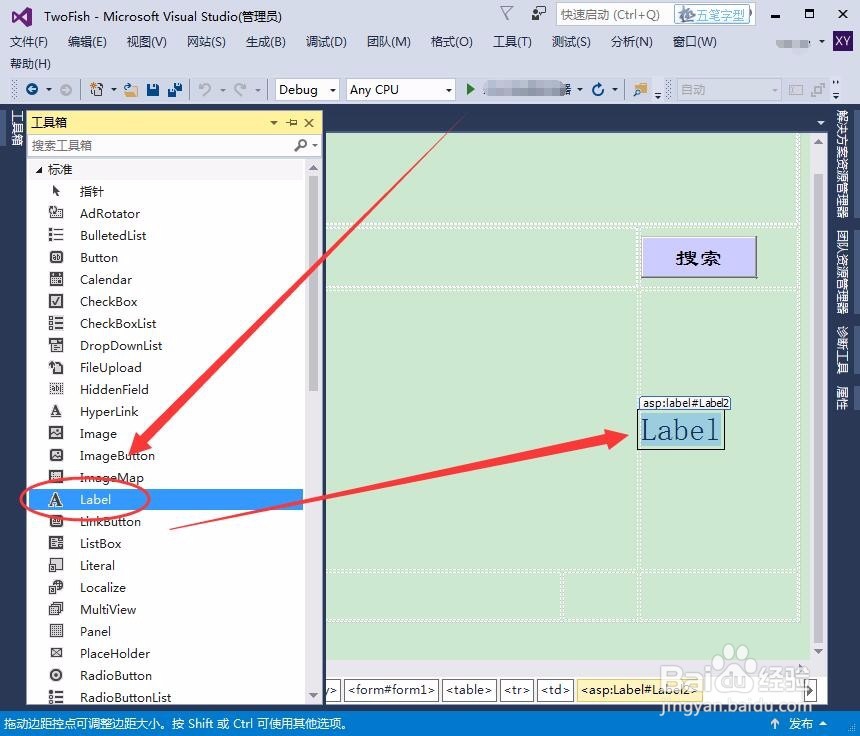
Task: Select the <tr> breadcrumb tag
Action: click(517, 690)
